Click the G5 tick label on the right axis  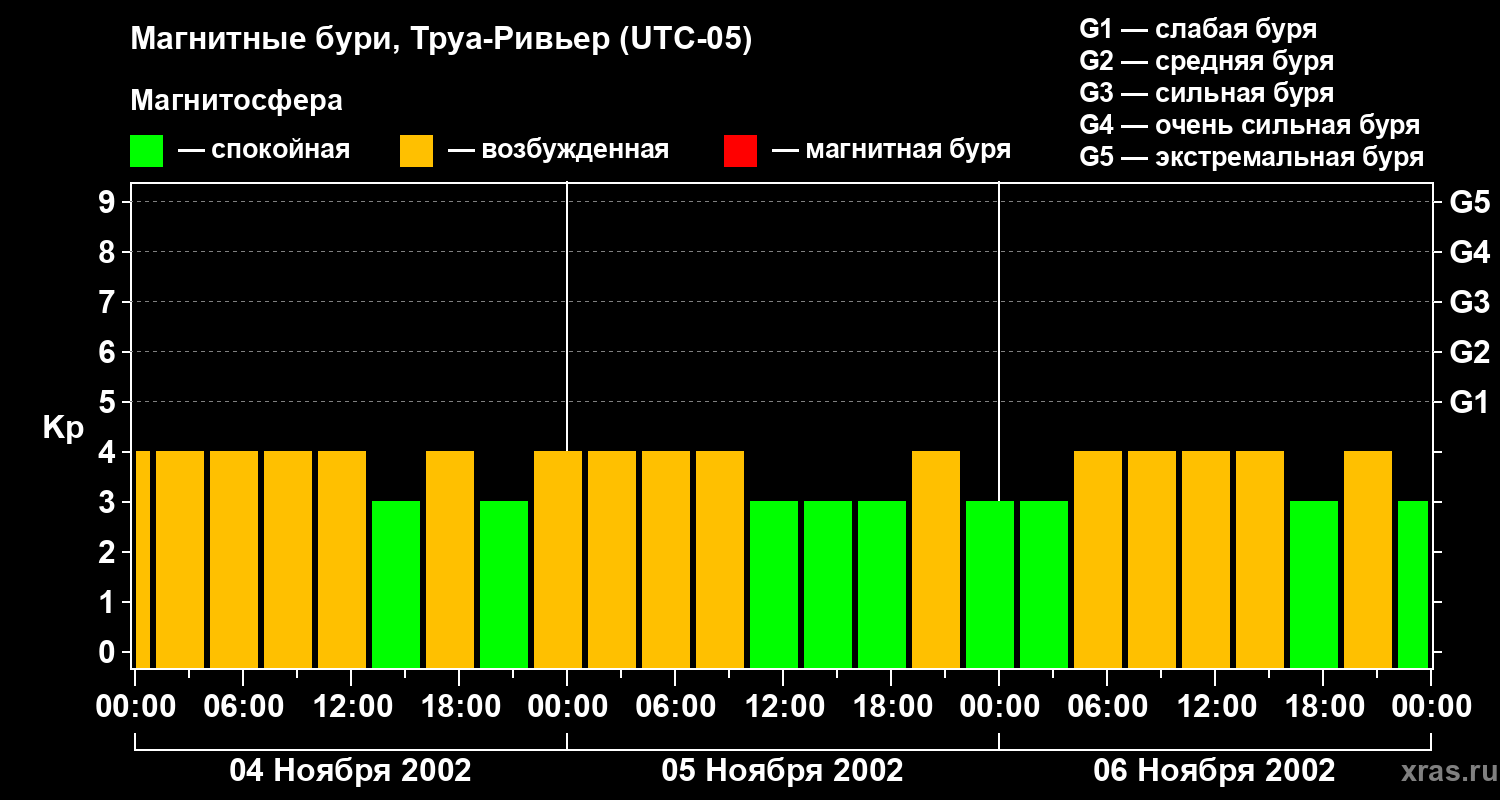[x=1469, y=202]
